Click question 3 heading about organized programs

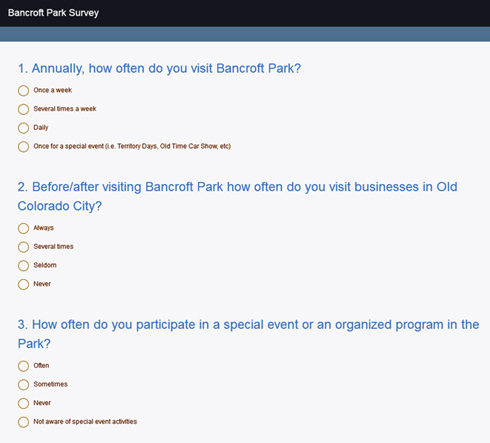pyautogui.click(x=248, y=334)
